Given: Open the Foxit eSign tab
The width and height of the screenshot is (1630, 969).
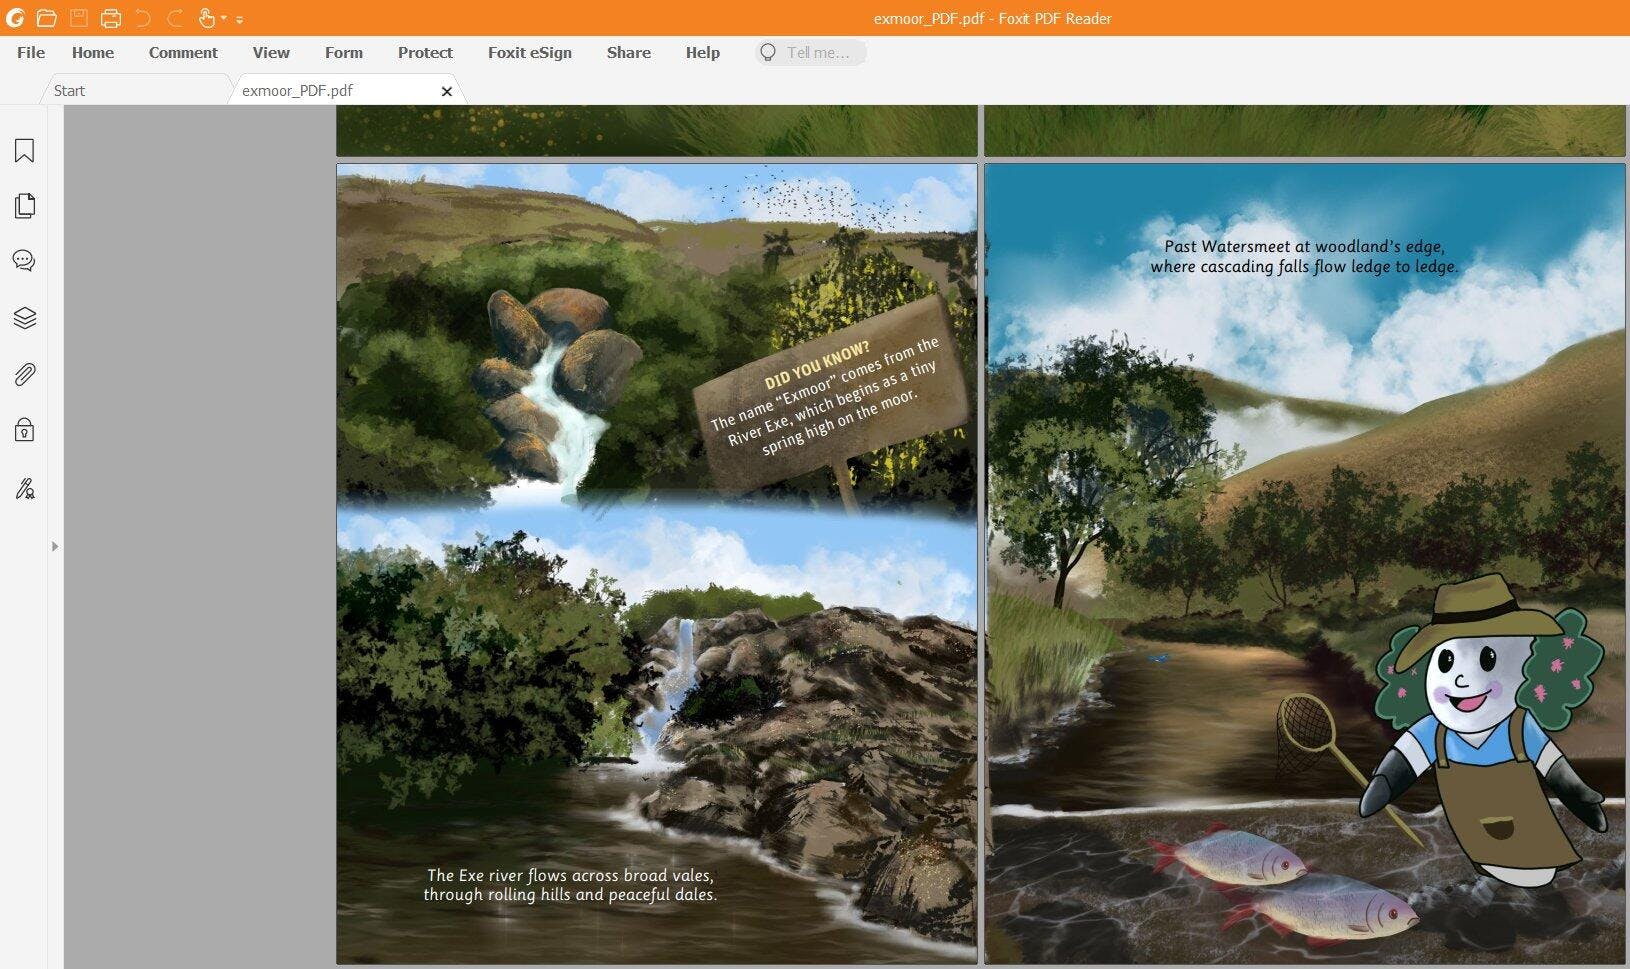Looking at the screenshot, I should point(529,53).
